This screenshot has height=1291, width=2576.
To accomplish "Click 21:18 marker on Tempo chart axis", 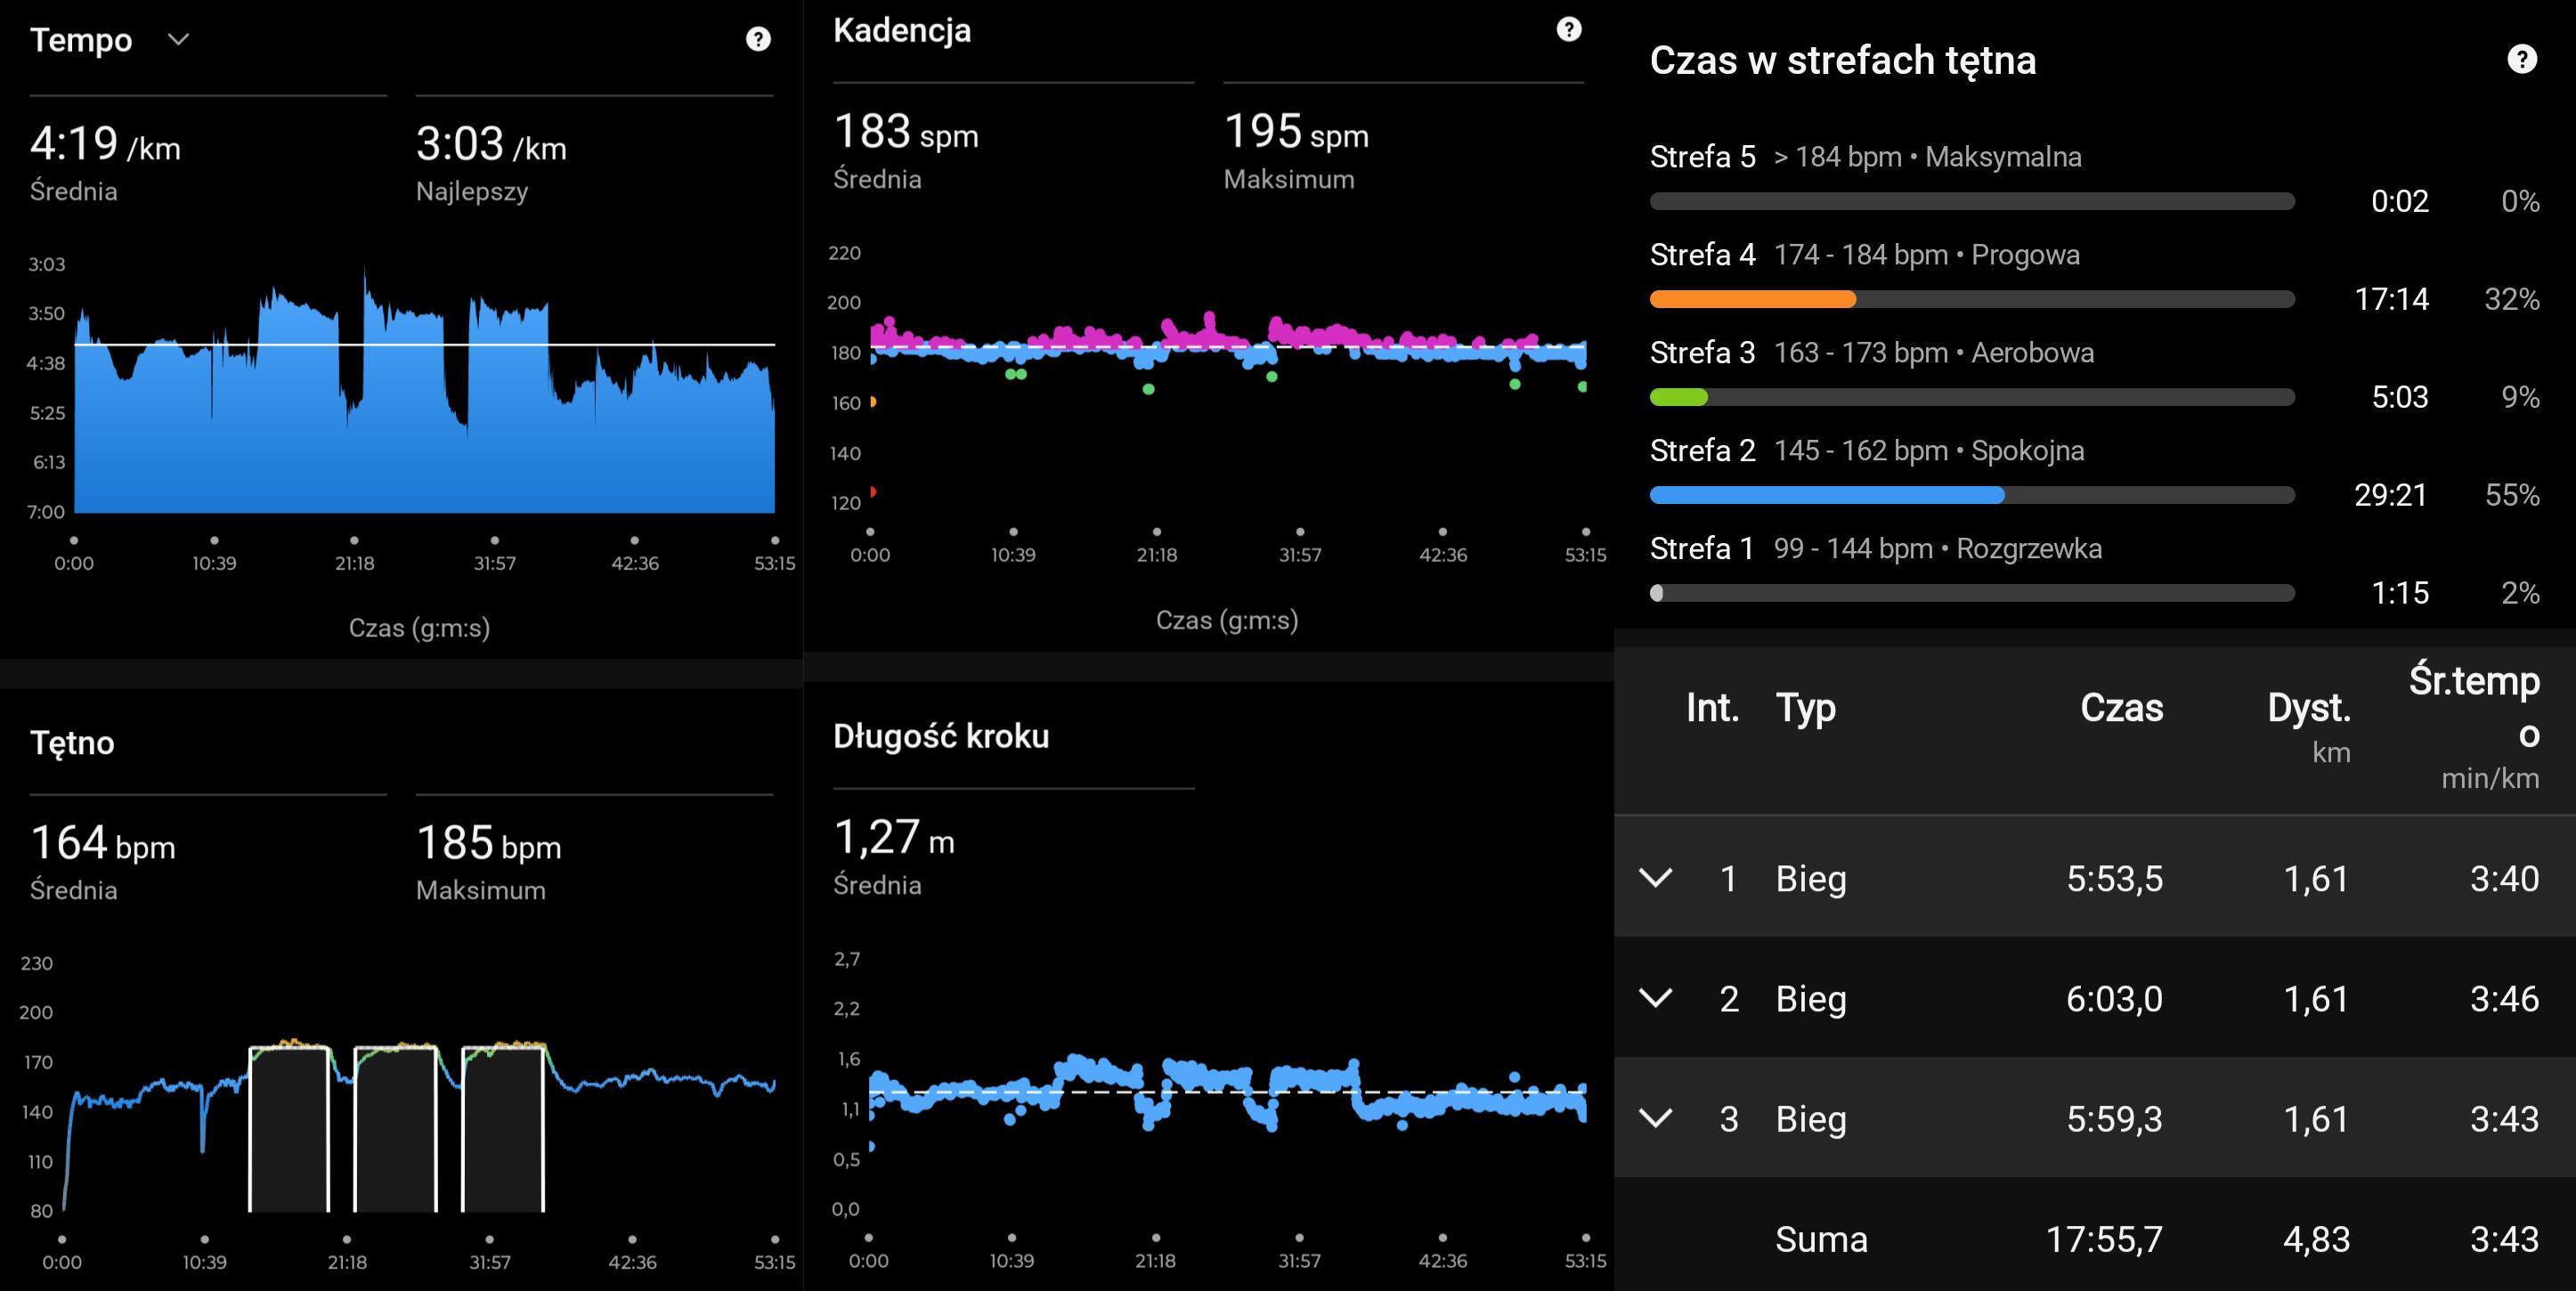I will click(x=354, y=562).
